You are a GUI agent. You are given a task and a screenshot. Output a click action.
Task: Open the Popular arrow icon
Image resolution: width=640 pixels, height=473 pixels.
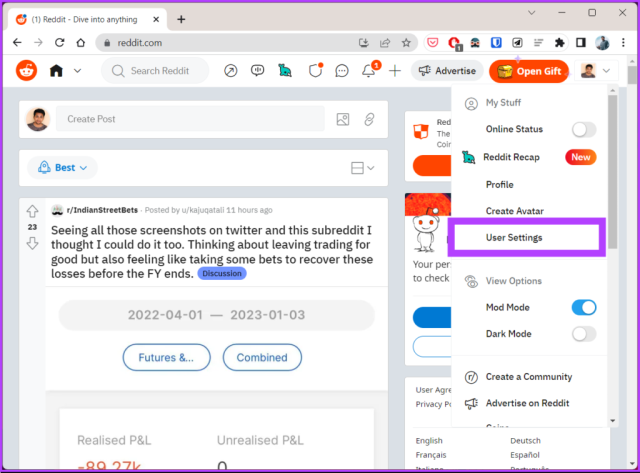[231, 71]
